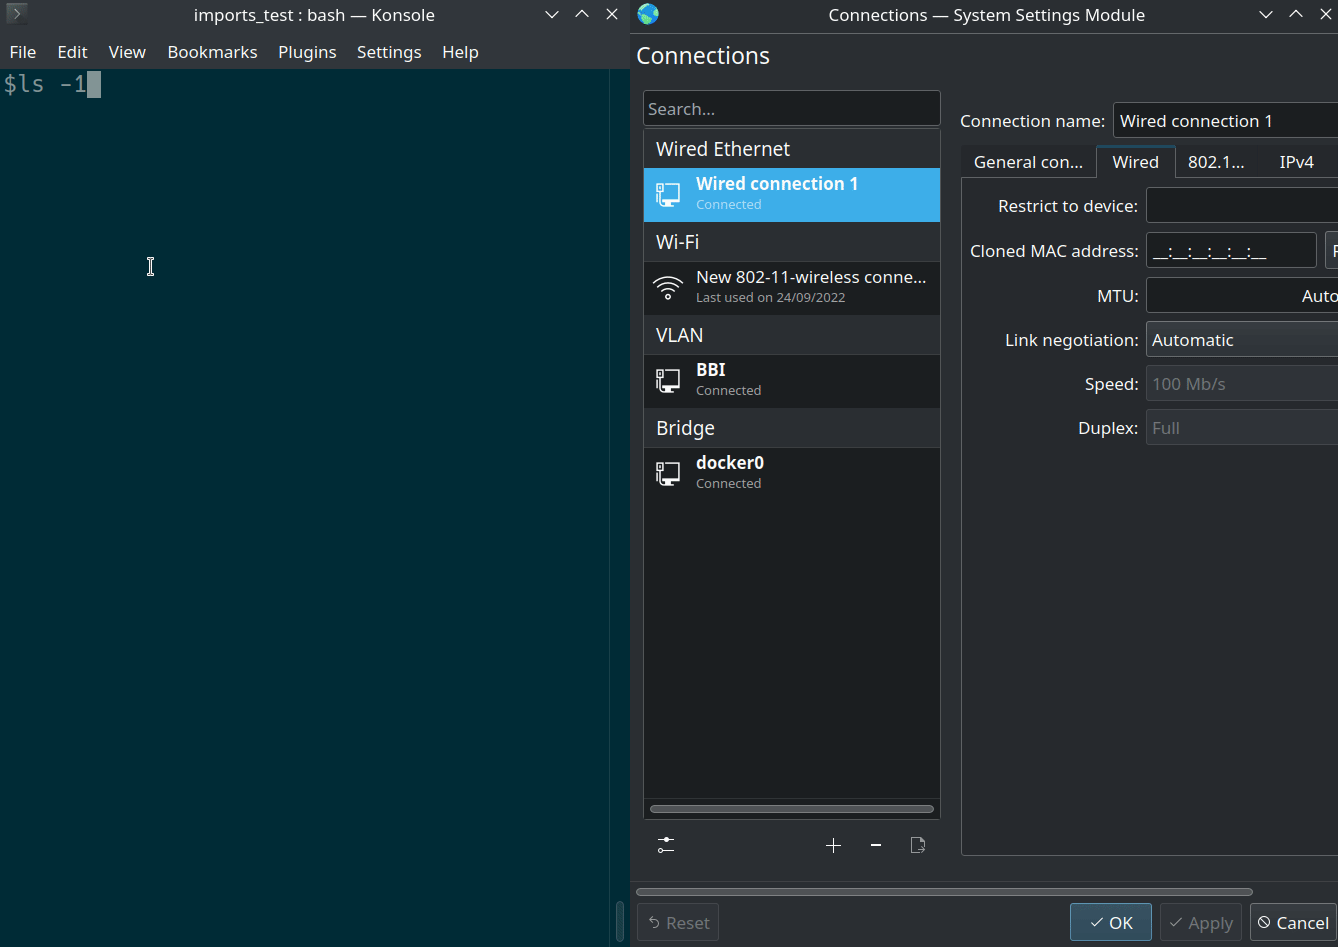Screen dimensions: 1338x947
Task: Click the terminal command line 'ls -1'
Action: tap(53, 84)
